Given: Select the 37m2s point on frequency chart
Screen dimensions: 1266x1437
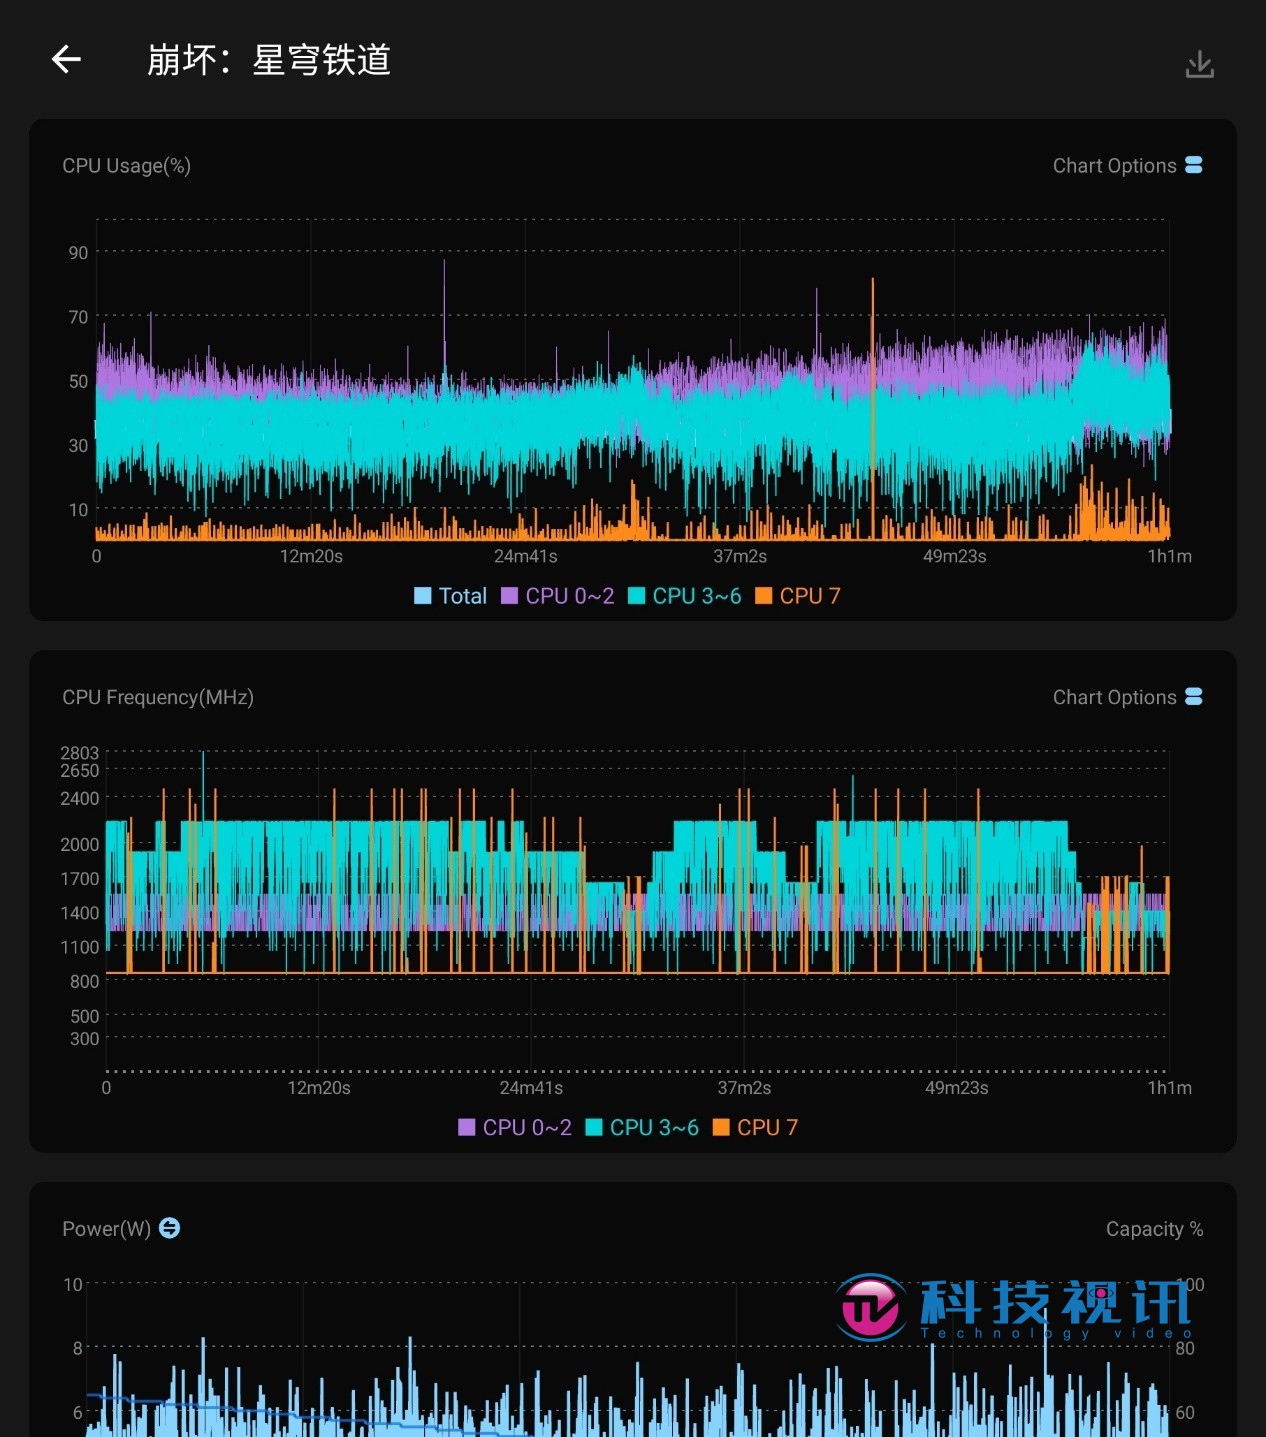Looking at the screenshot, I should tap(744, 1087).
